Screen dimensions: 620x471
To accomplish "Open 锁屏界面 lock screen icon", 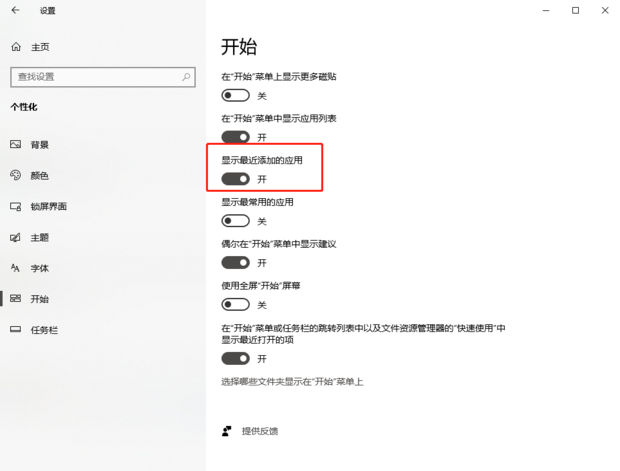I will (15, 206).
